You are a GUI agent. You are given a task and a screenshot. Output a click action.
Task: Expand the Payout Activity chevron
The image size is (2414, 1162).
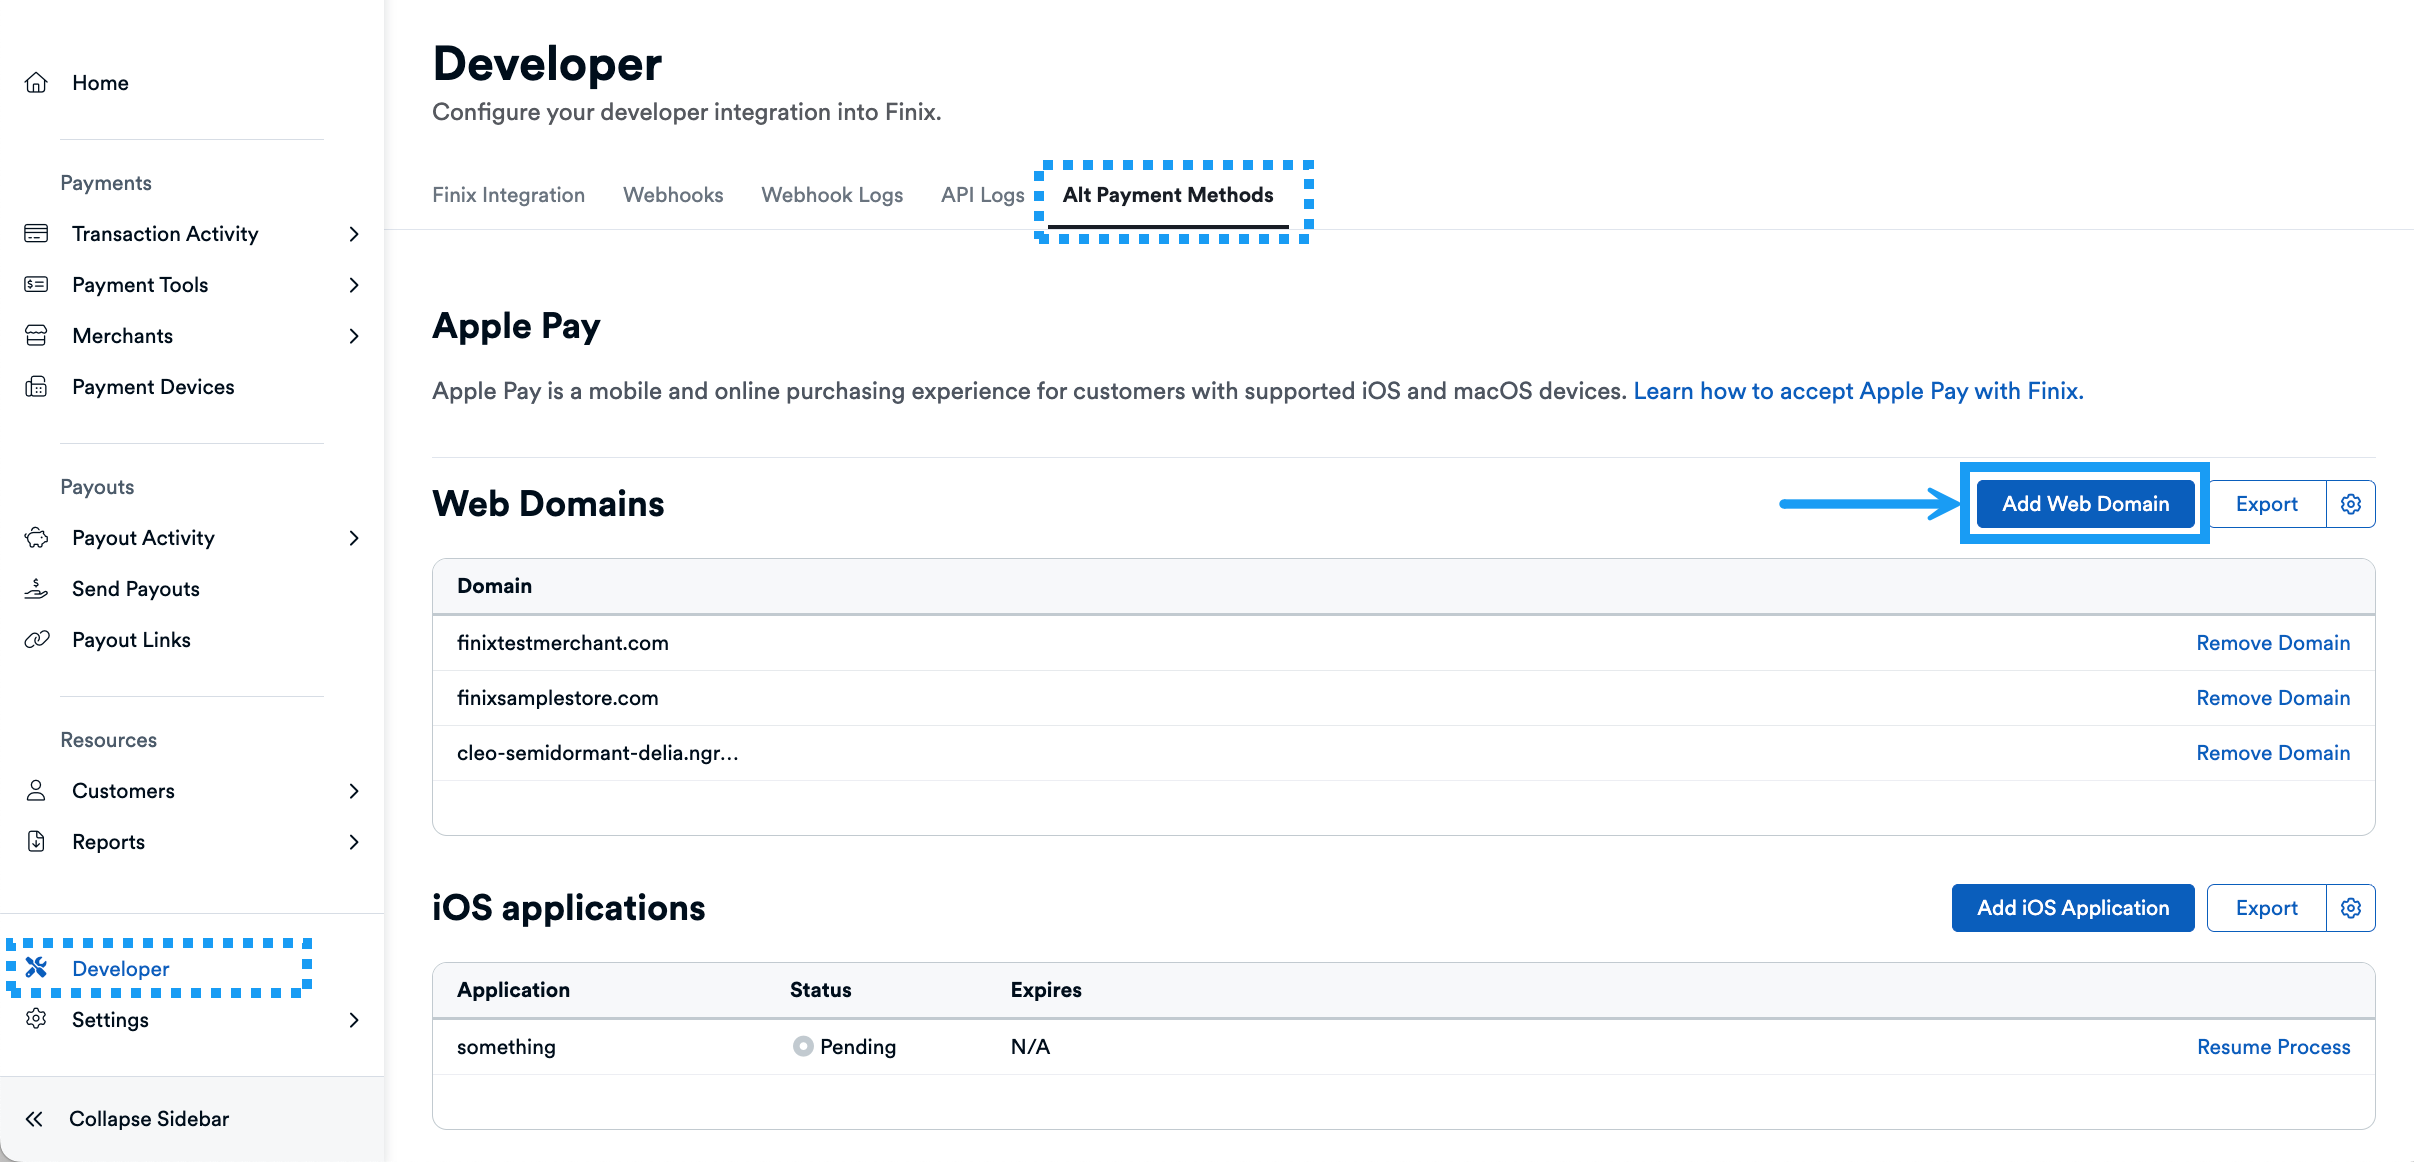pyautogui.click(x=354, y=538)
